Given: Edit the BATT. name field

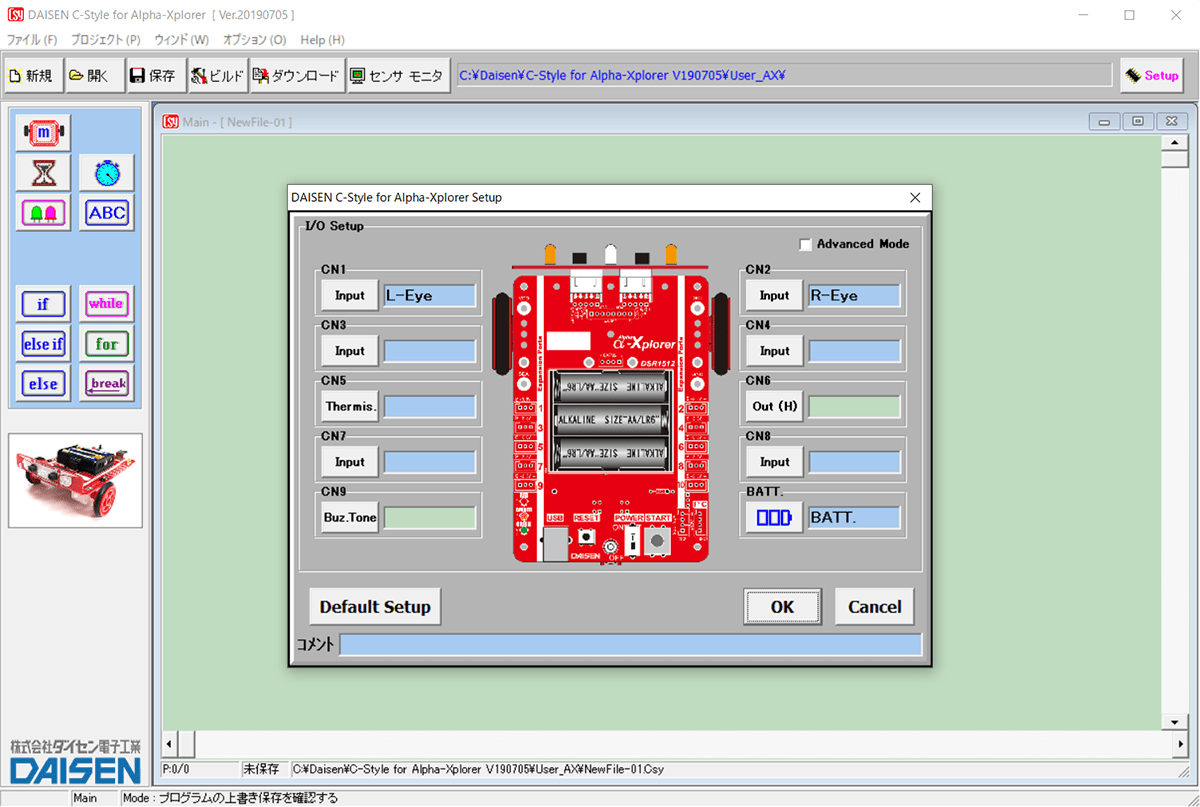Looking at the screenshot, I should click(x=854, y=518).
